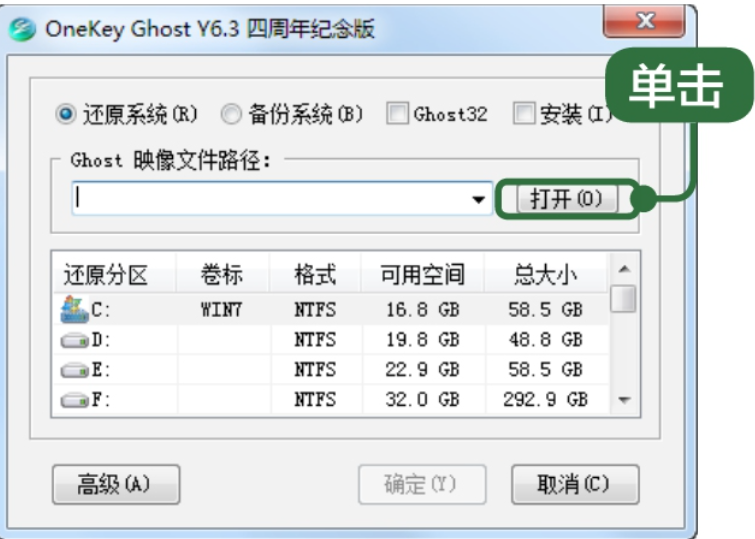Click the OneKey Ghost app icon in title bar

pyautogui.click(x=22, y=29)
